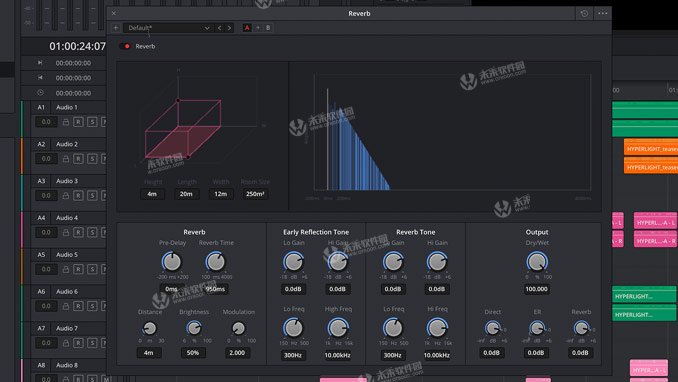Select the Audio 6 track name
The height and width of the screenshot is (382, 678).
(67, 292)
